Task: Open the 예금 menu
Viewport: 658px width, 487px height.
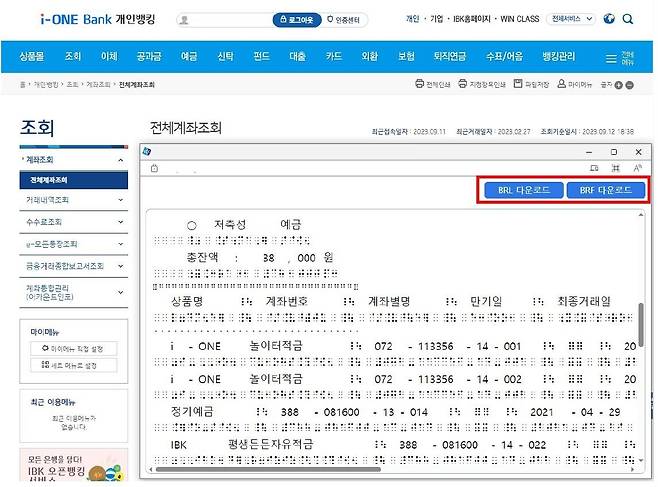Action: tap(189, 56)
